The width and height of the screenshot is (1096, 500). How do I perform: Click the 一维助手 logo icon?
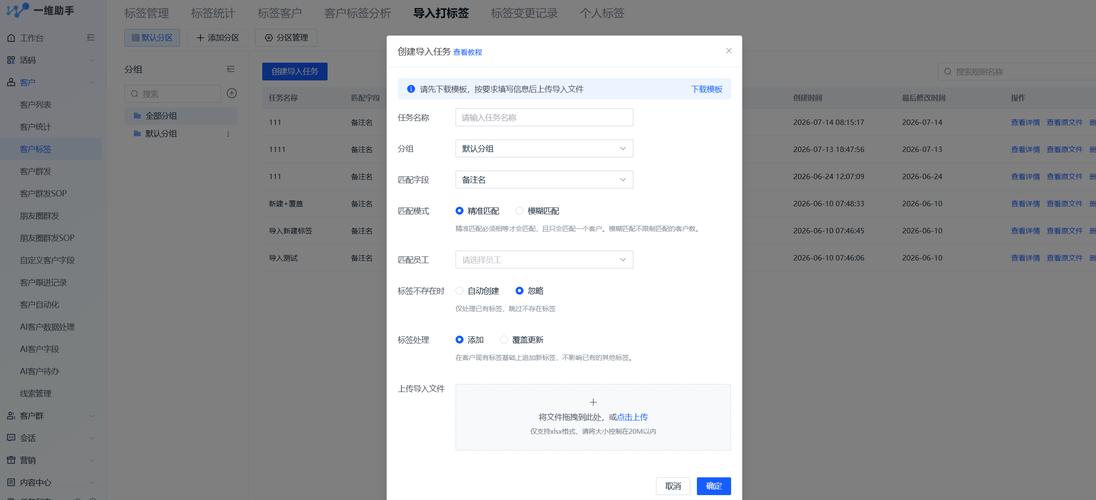click(x=17, y=11)
